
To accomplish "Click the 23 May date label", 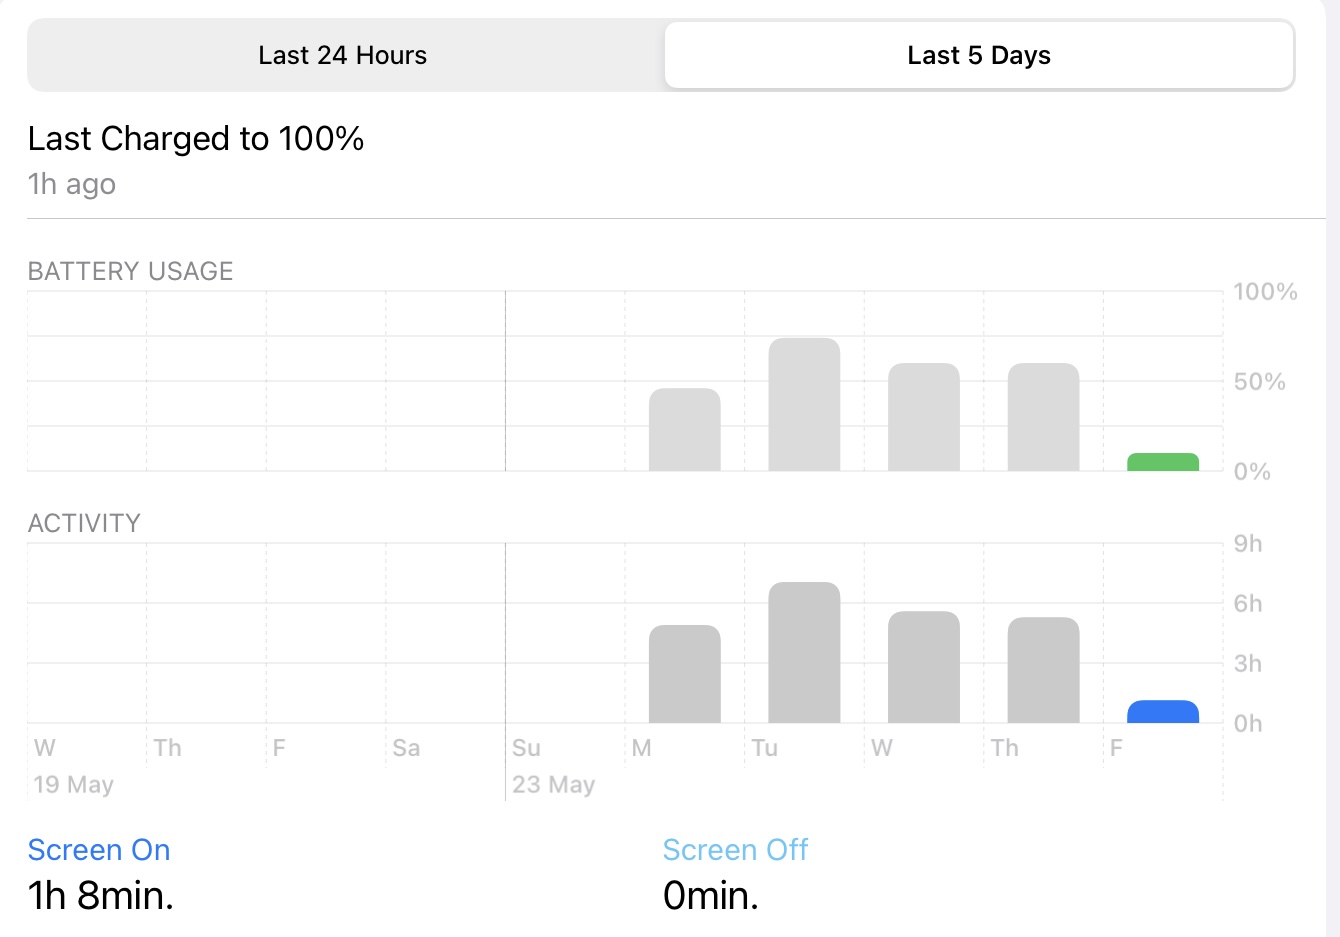I will (553, 785).
